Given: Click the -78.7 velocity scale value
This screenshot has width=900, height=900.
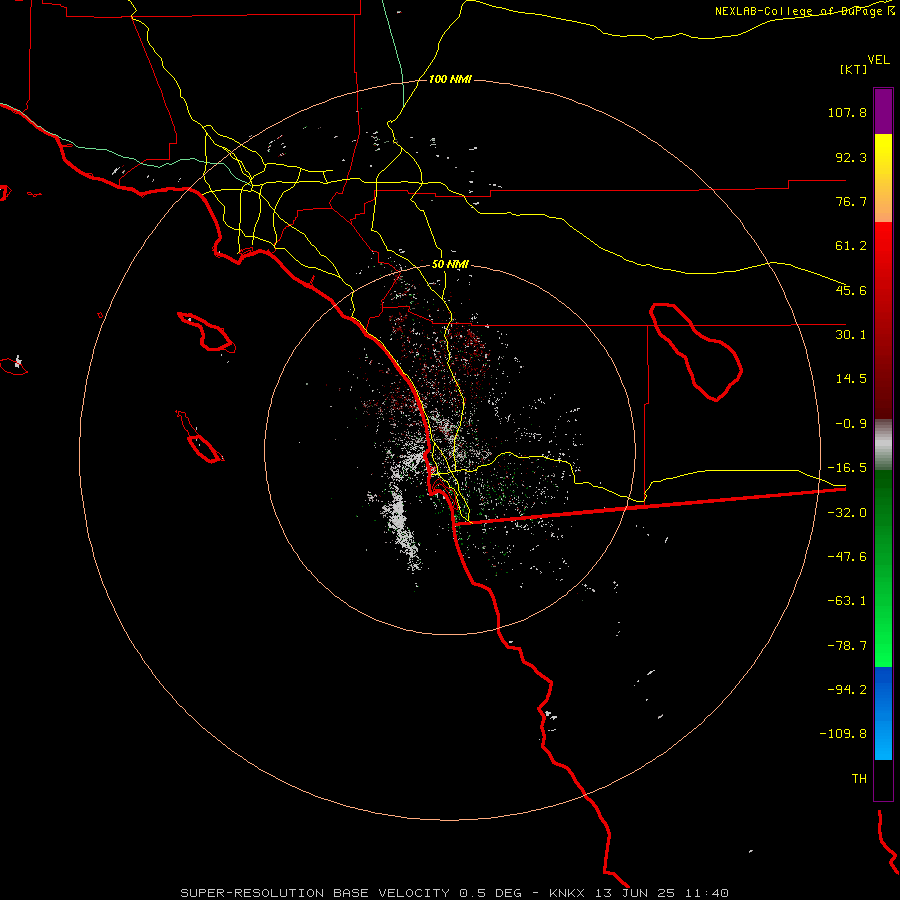Looking at the screenshot, I should (x=847, y=646).
